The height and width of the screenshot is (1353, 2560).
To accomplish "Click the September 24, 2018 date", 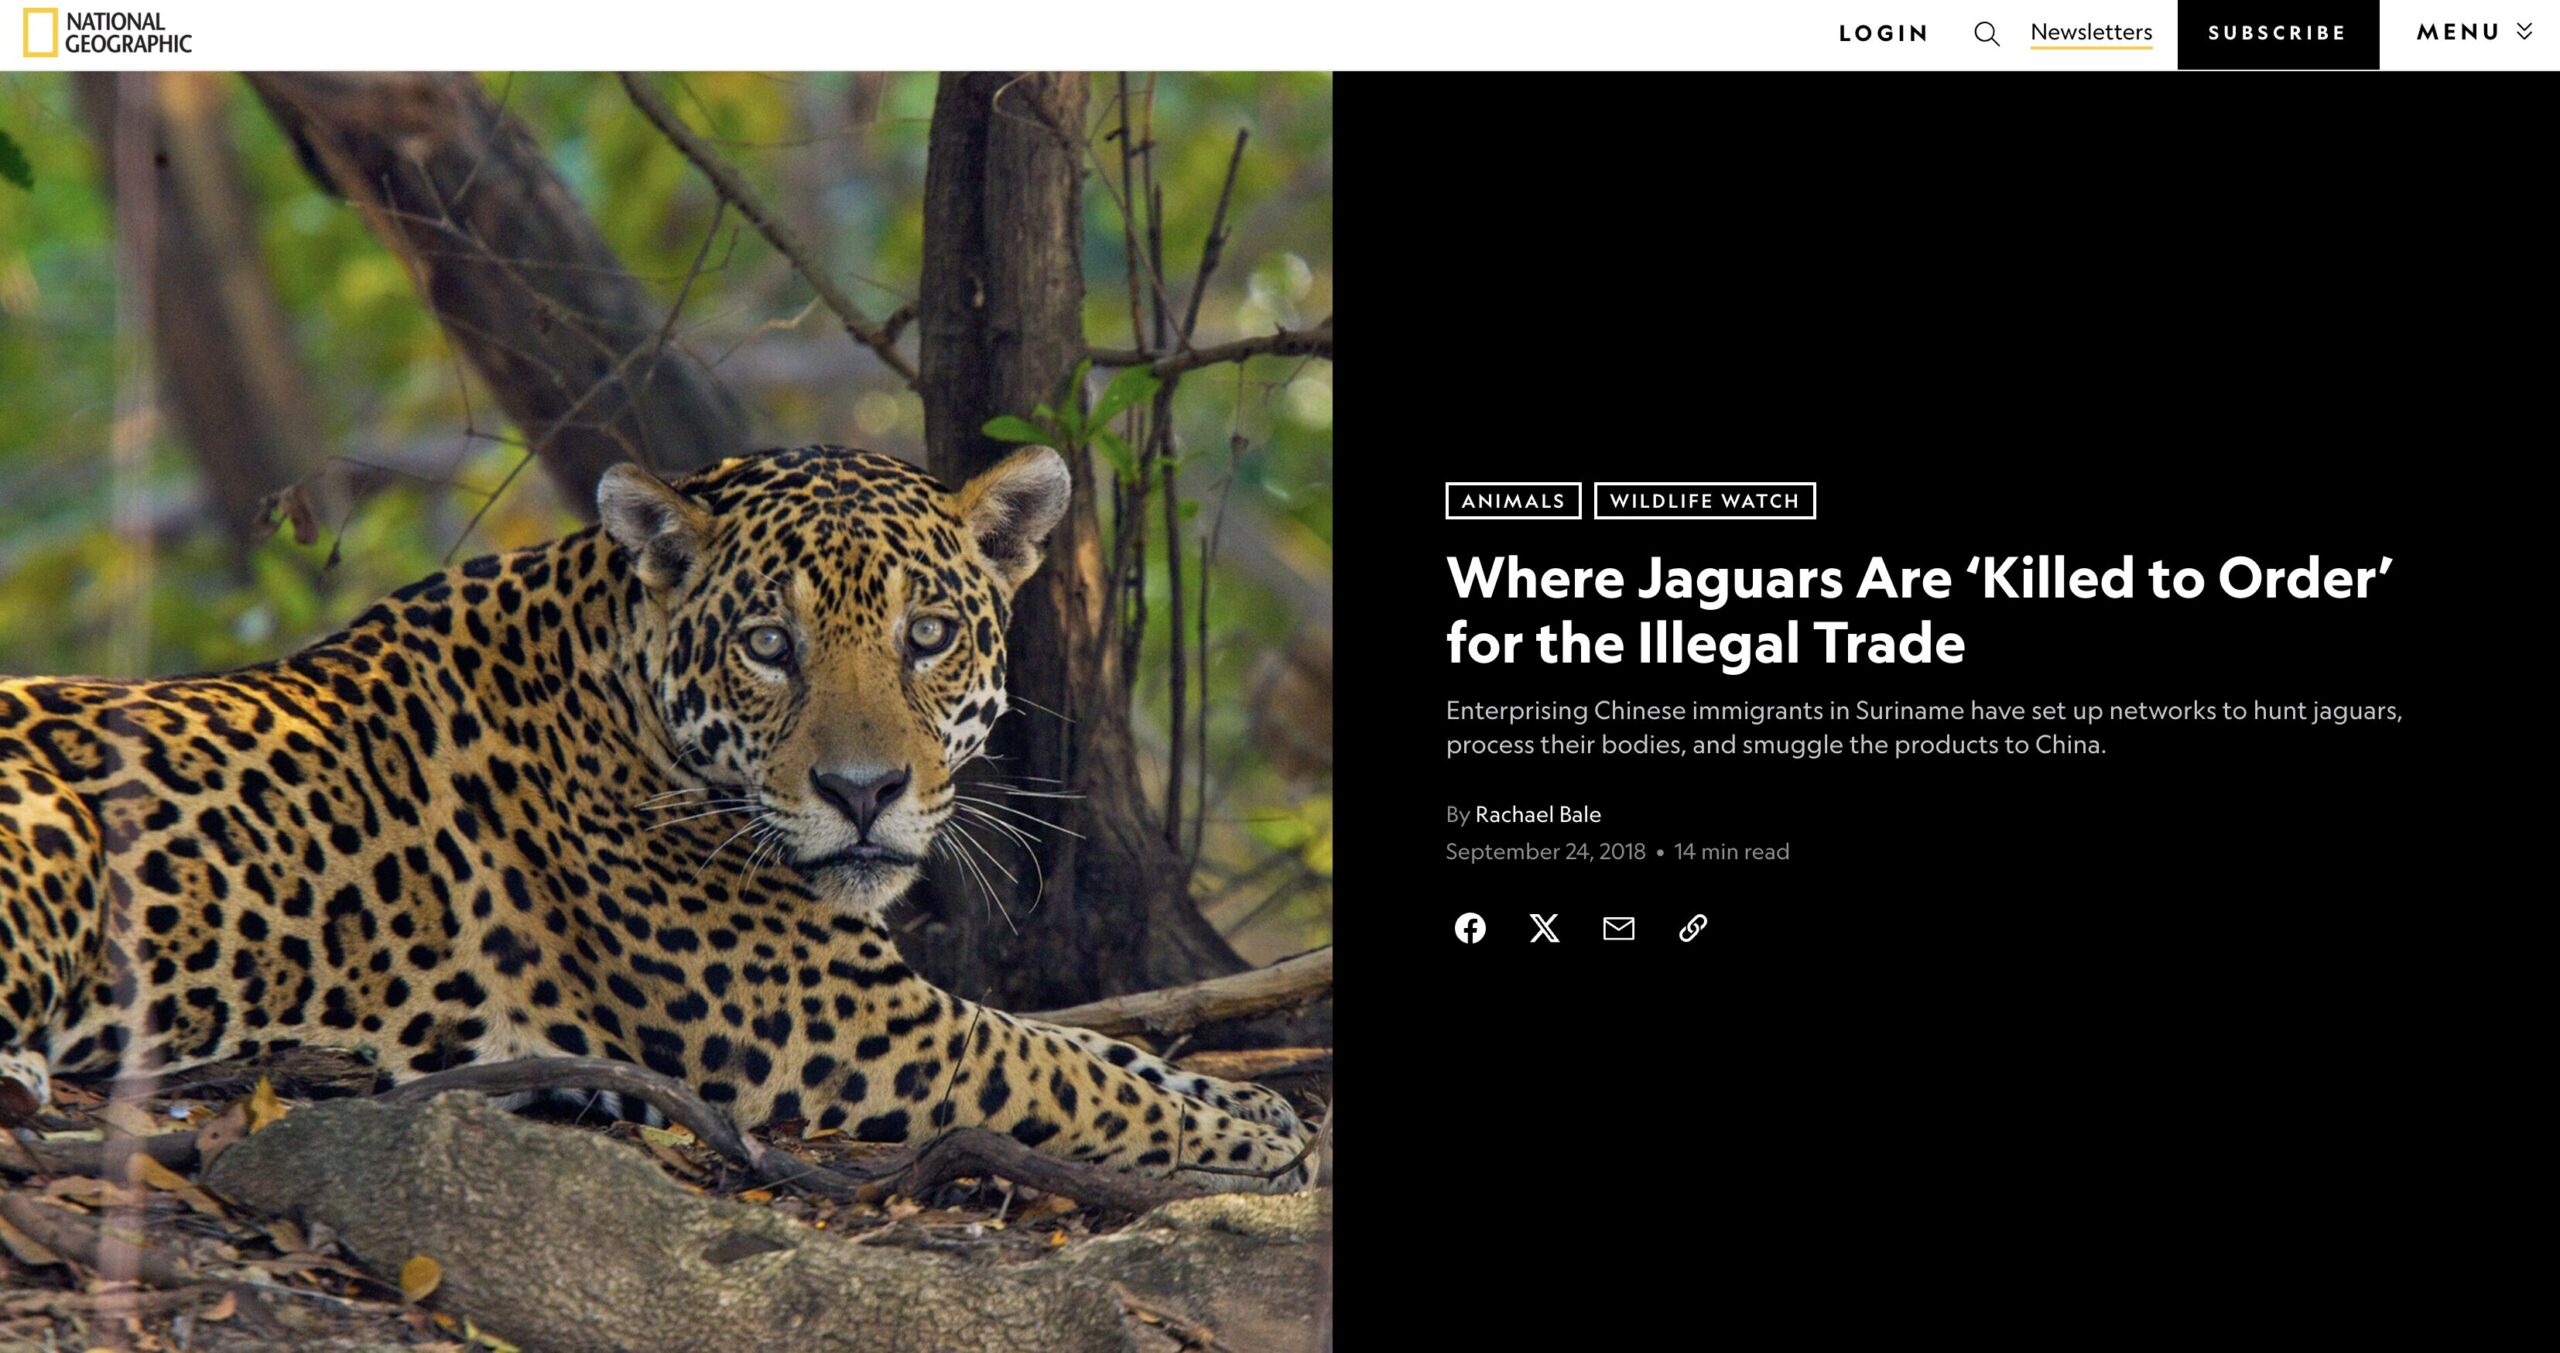I will point(1545,852).
